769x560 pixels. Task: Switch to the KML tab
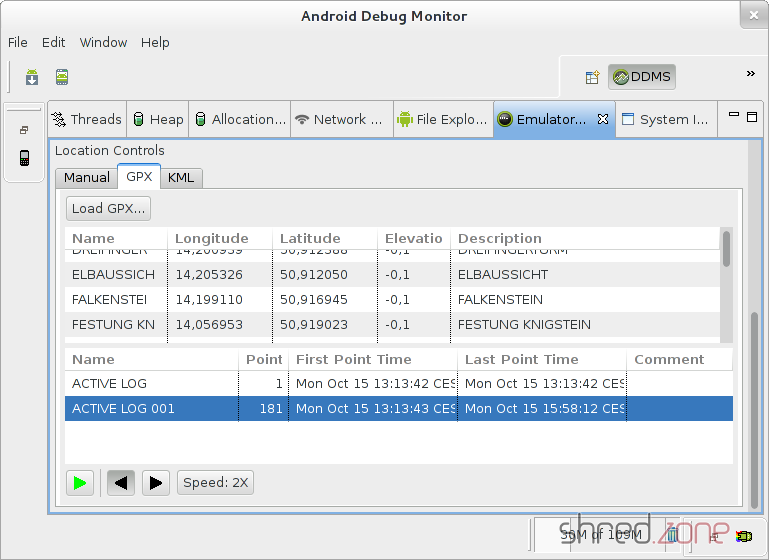pos(181,177)
